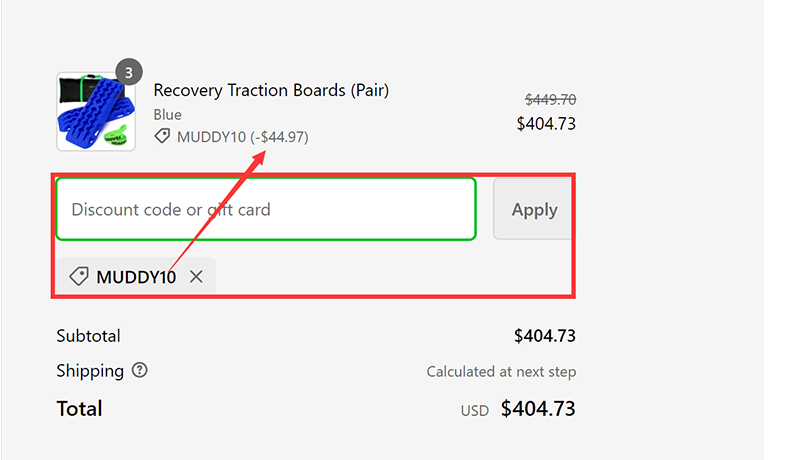Remove the MUDDY10 discount code
The height and width of the screenshot is (460, 800).
pyautogui.click(x=196, y=277)
